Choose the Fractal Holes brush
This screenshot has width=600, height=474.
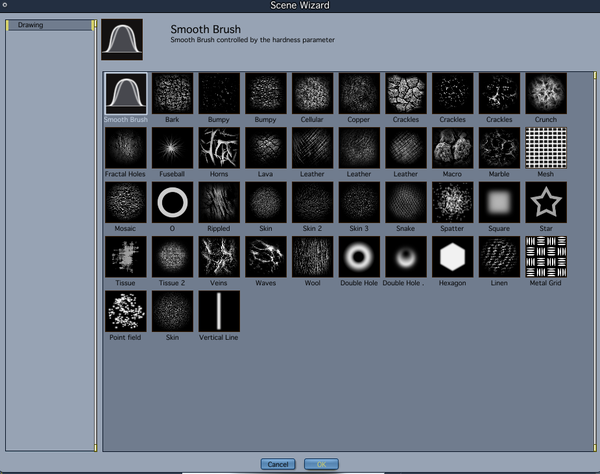[126, 148]
